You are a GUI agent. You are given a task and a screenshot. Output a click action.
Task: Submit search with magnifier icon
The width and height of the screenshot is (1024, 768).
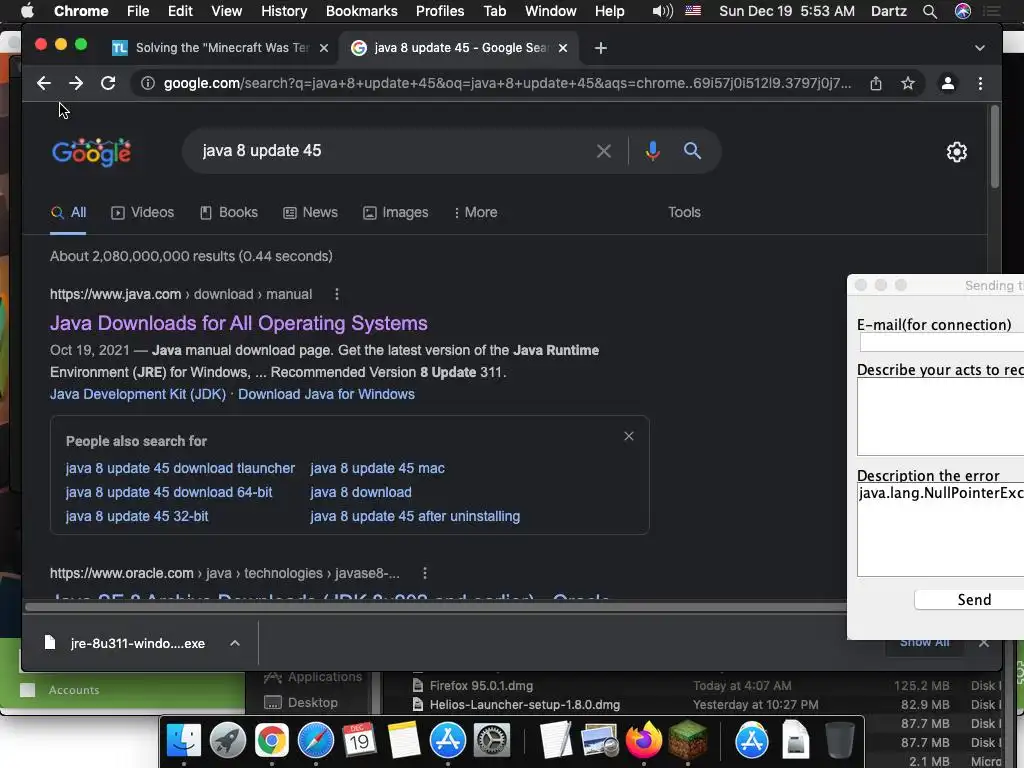(692, 151)
